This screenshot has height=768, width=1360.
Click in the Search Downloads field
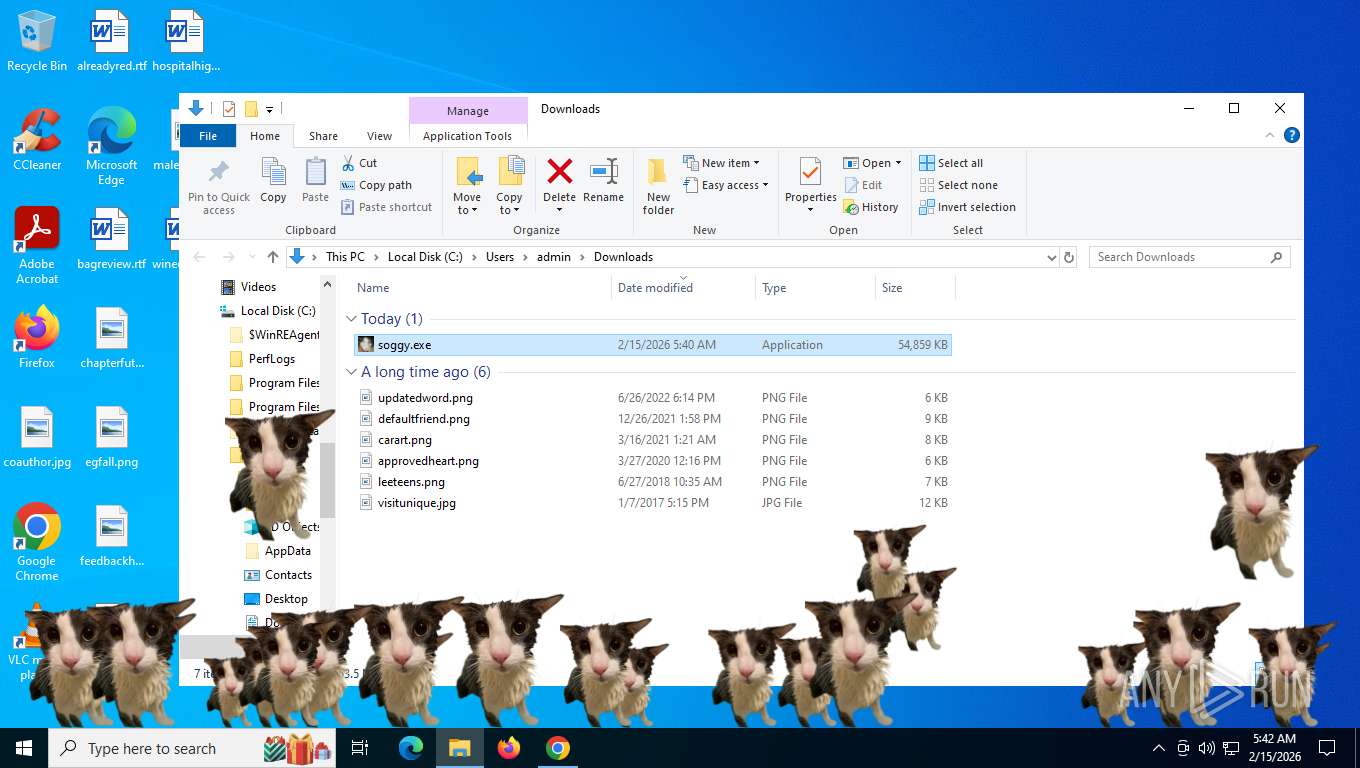[1189, 257]
